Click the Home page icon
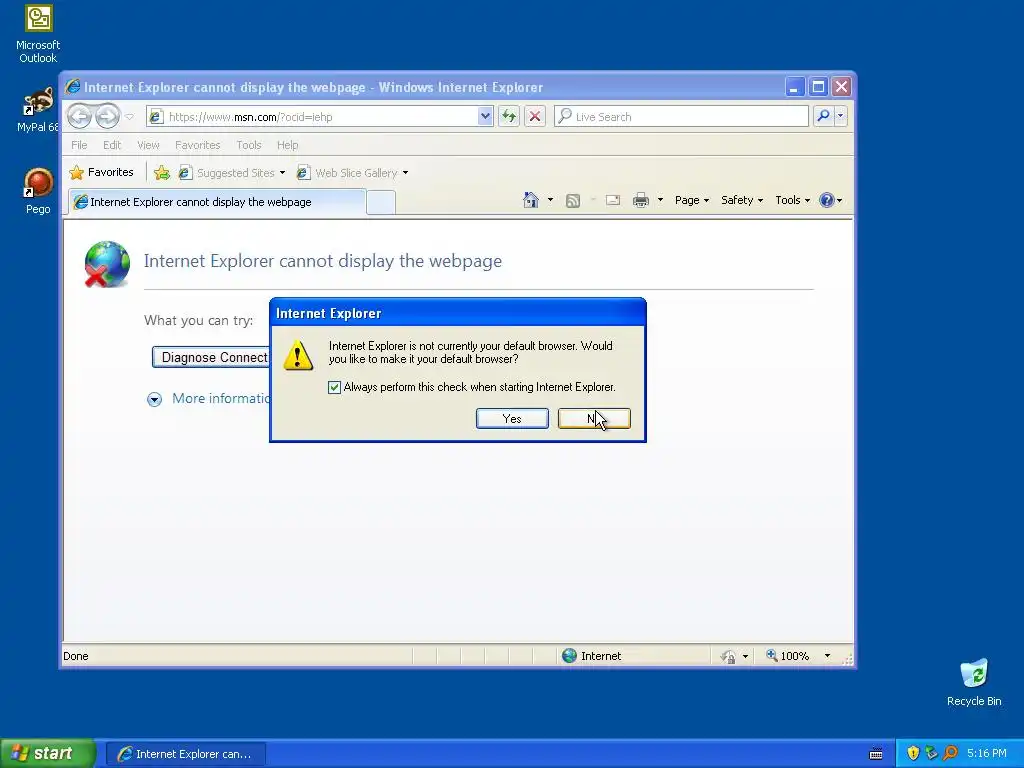1024x768 pixels. [531, 200]
